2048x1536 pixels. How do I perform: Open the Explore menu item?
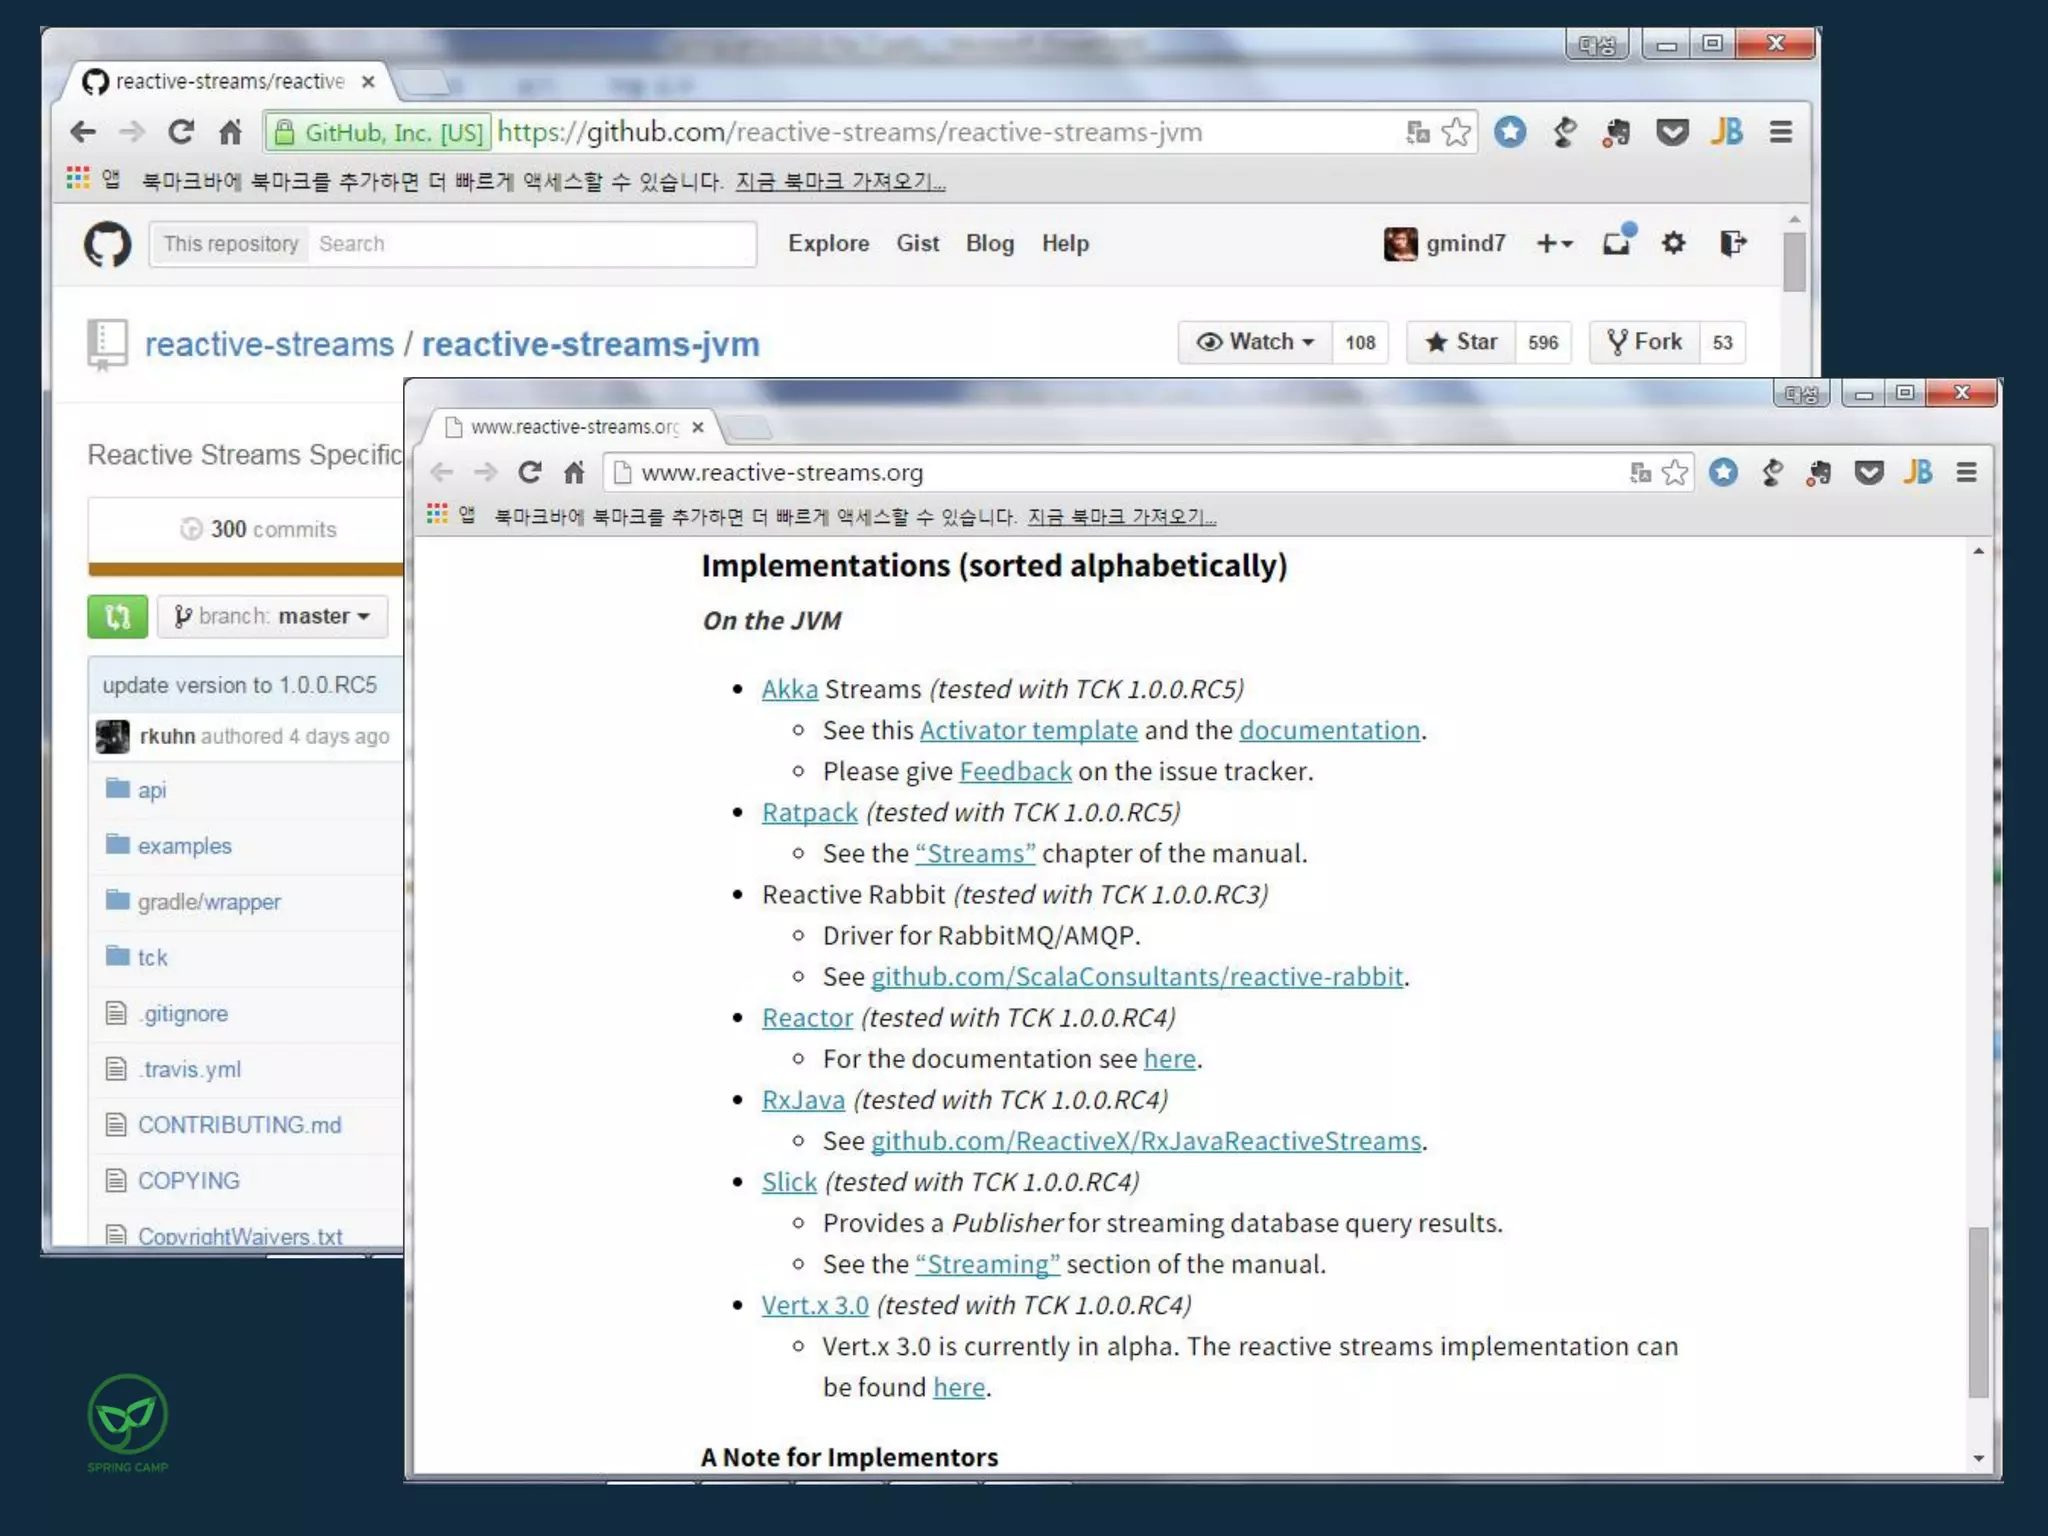tap(828, 243)
